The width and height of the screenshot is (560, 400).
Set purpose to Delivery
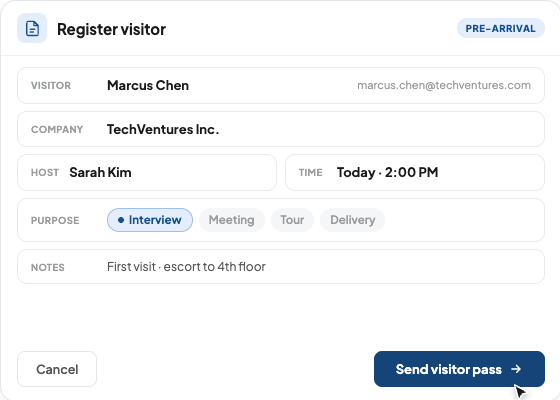(352, 220)
